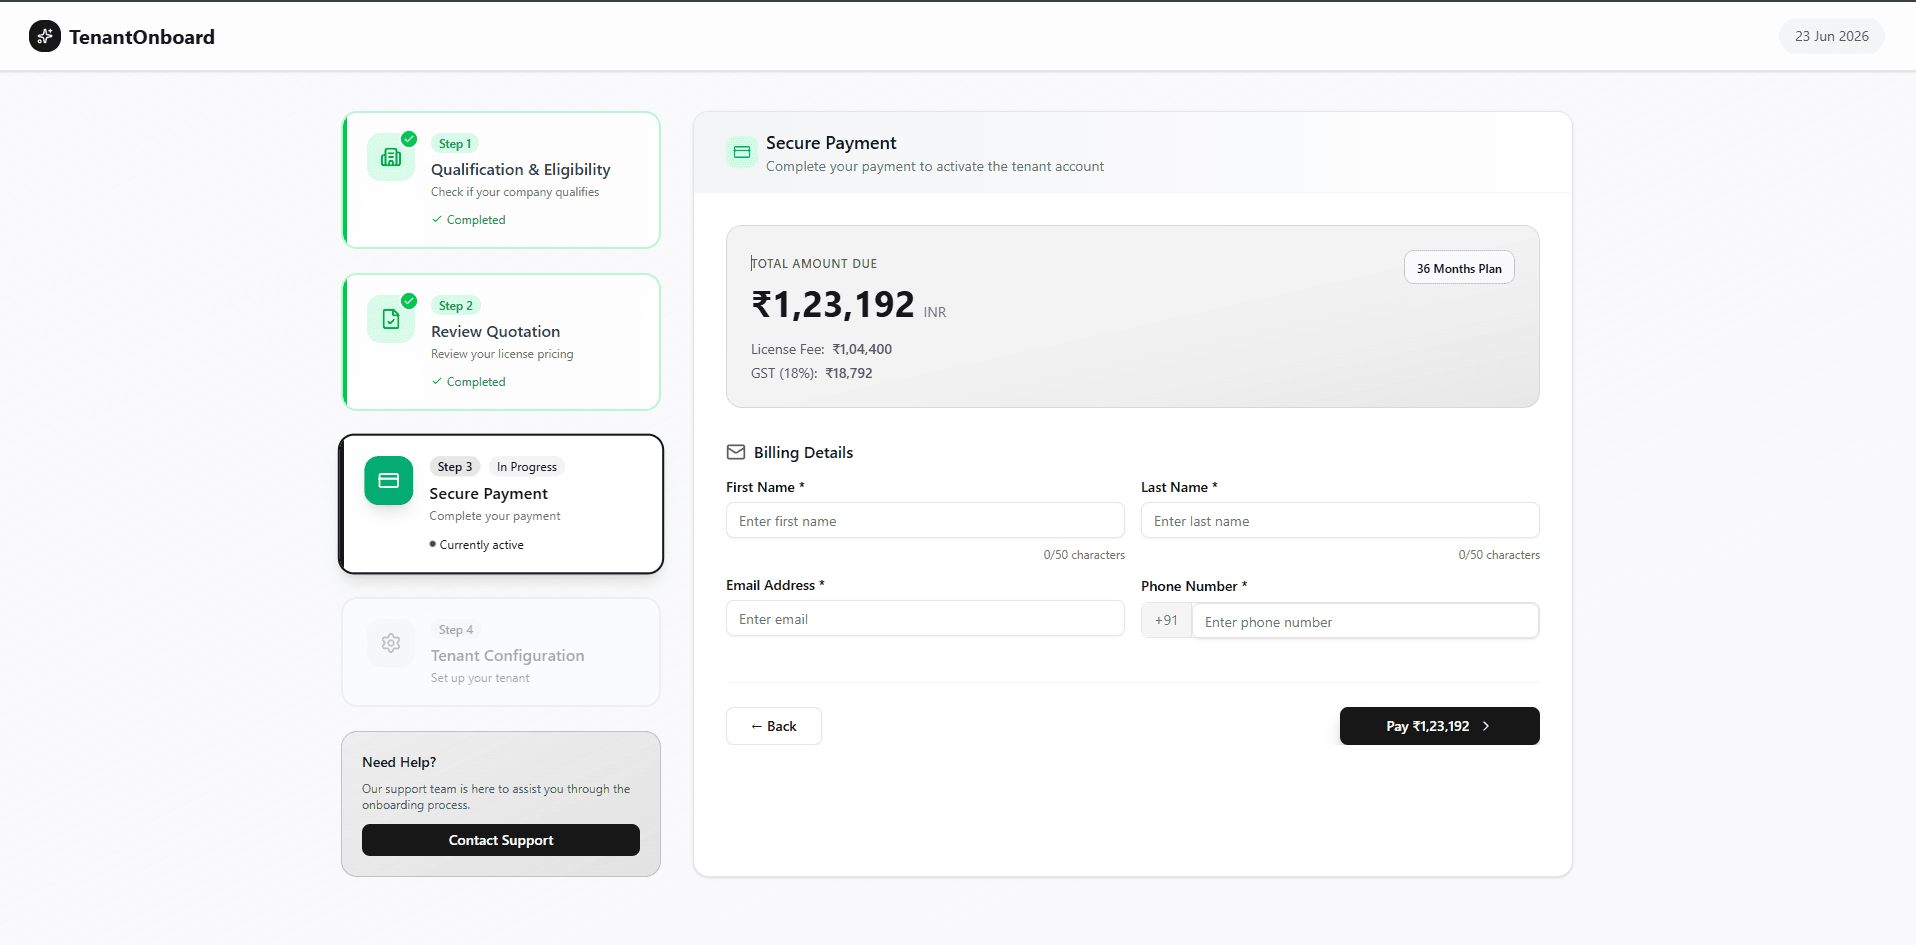Click the GST (18%) ₹18,792 line
1916x945 pixels.
click(x=812, y=373)
